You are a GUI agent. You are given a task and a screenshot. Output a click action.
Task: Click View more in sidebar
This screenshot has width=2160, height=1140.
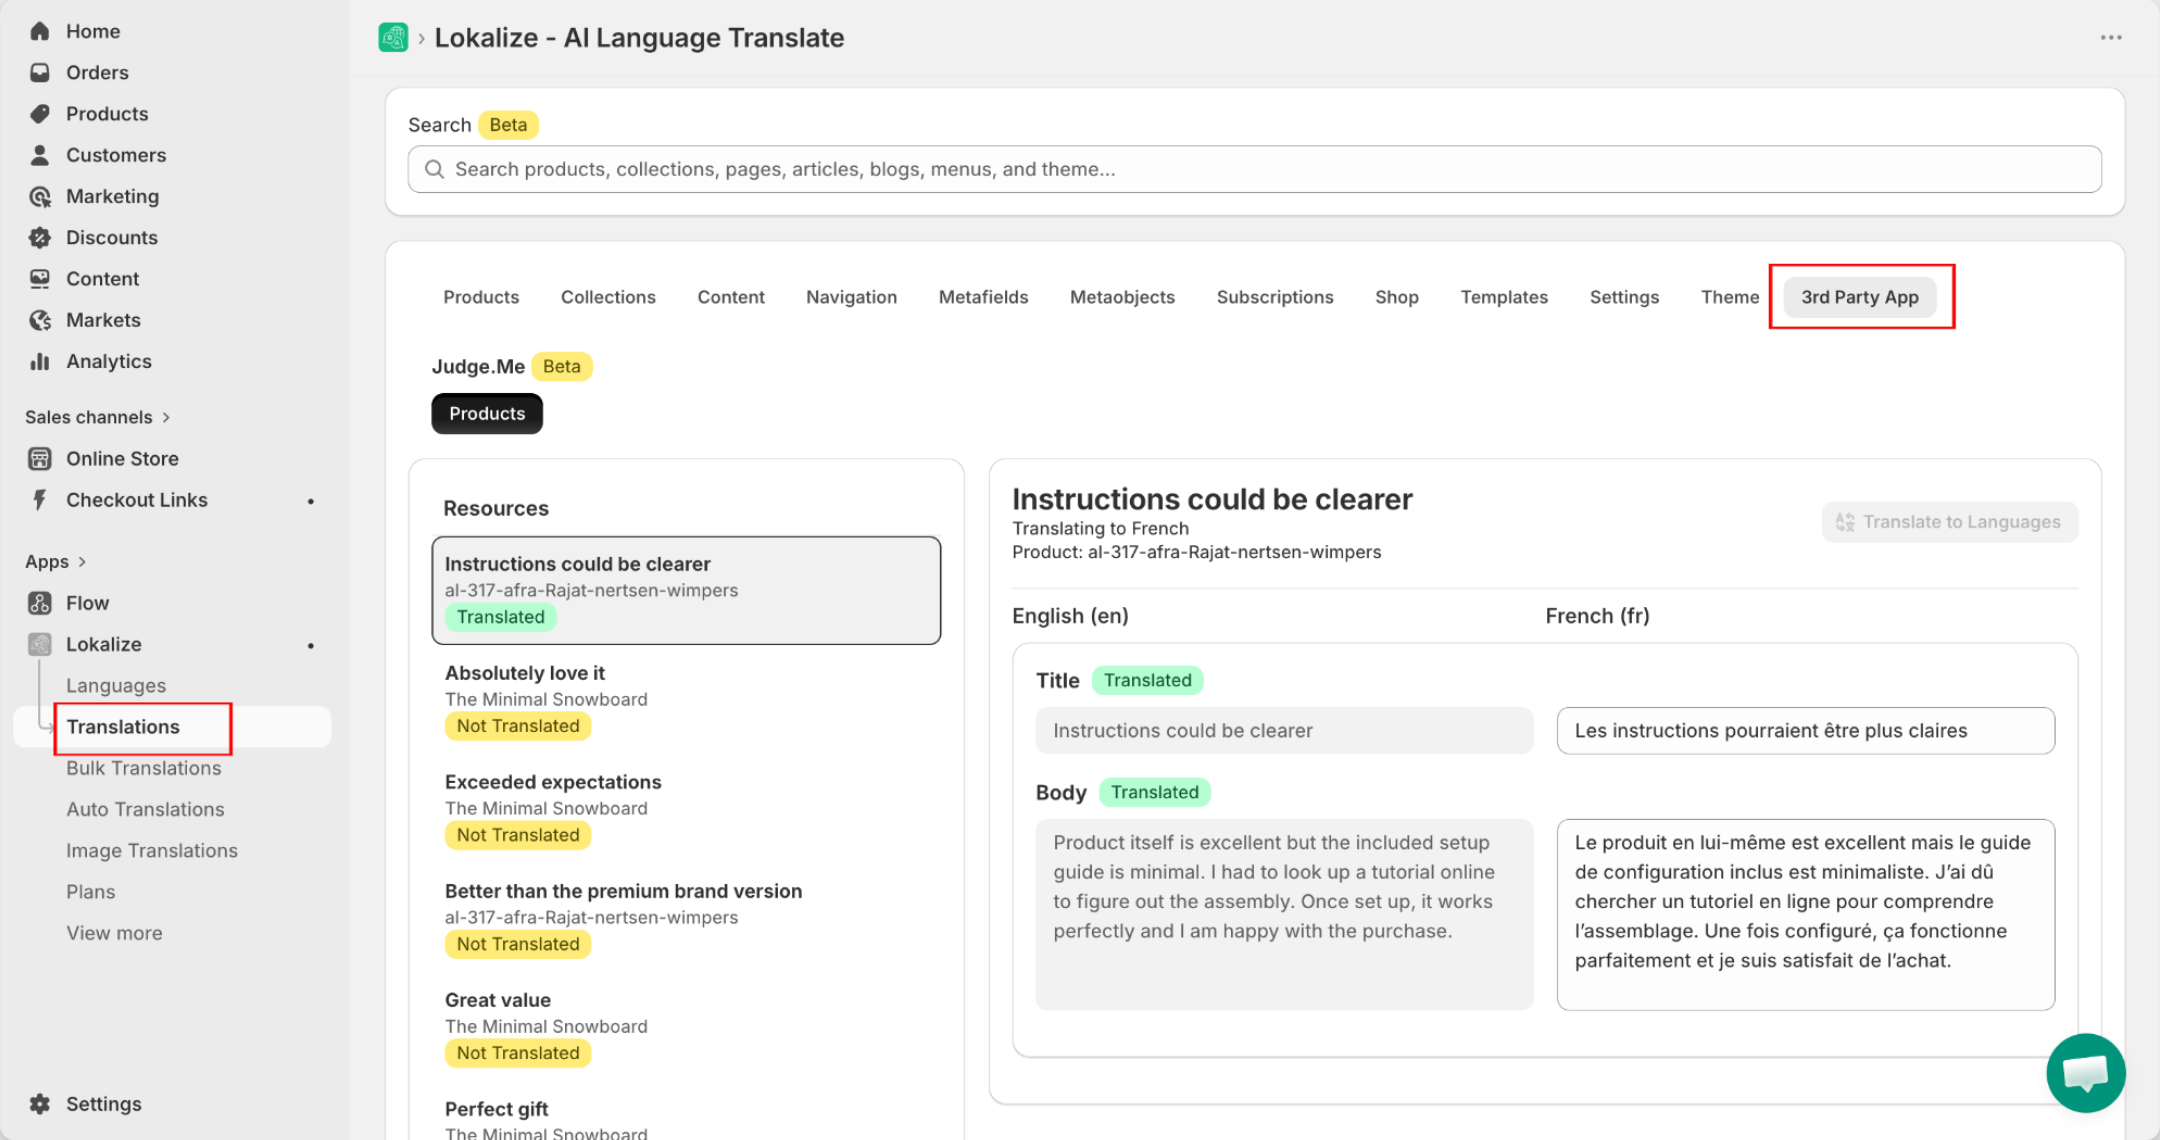(x=114, y=933)
